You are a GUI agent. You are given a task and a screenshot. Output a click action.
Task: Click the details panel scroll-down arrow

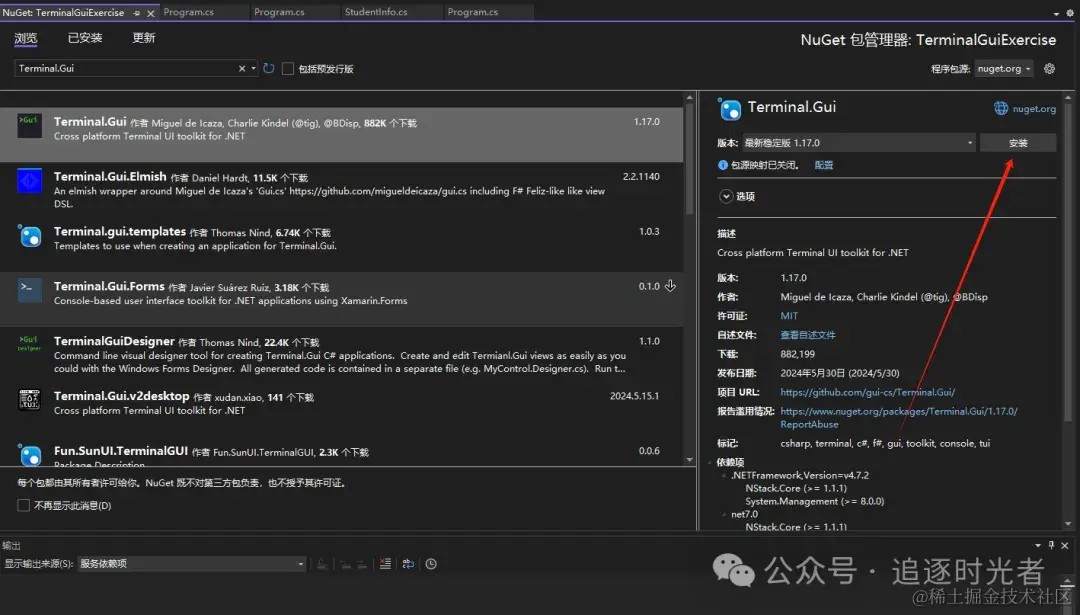click(1068, 524)
